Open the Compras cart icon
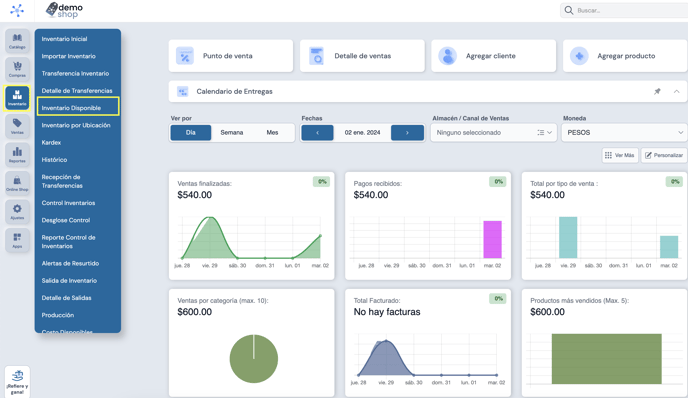The image size is (688, 398). click(x=17, y=69)
